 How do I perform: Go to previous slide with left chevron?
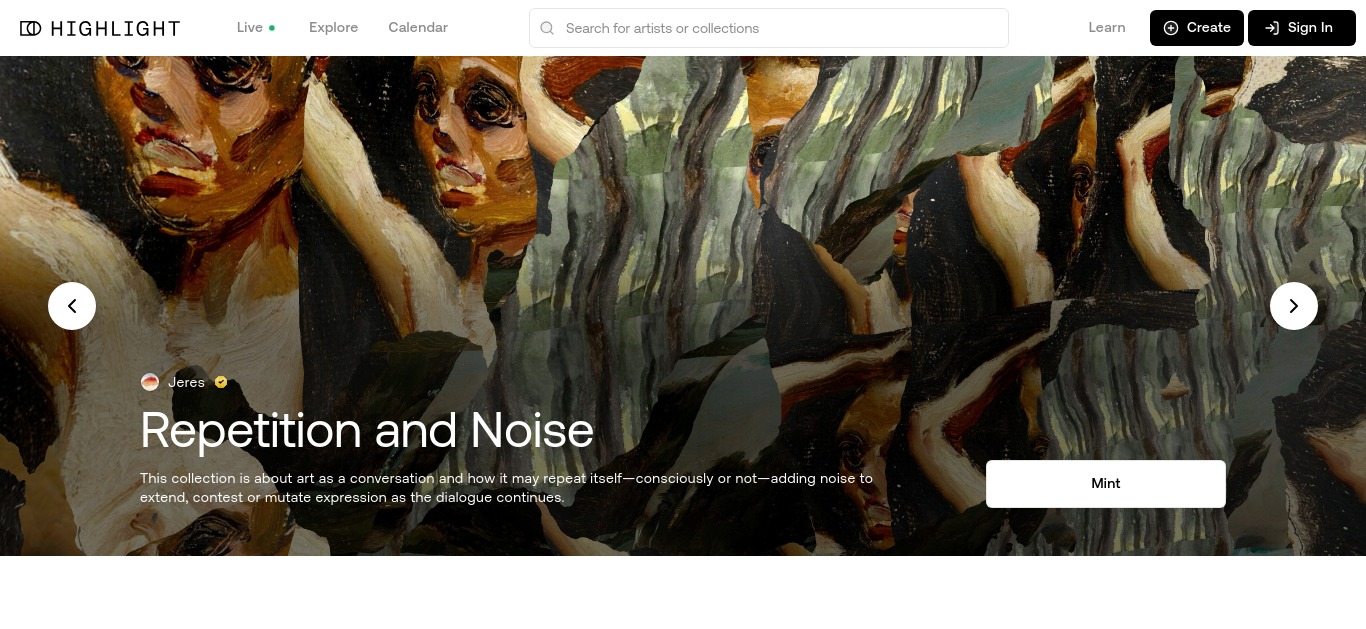pos(72,306)
